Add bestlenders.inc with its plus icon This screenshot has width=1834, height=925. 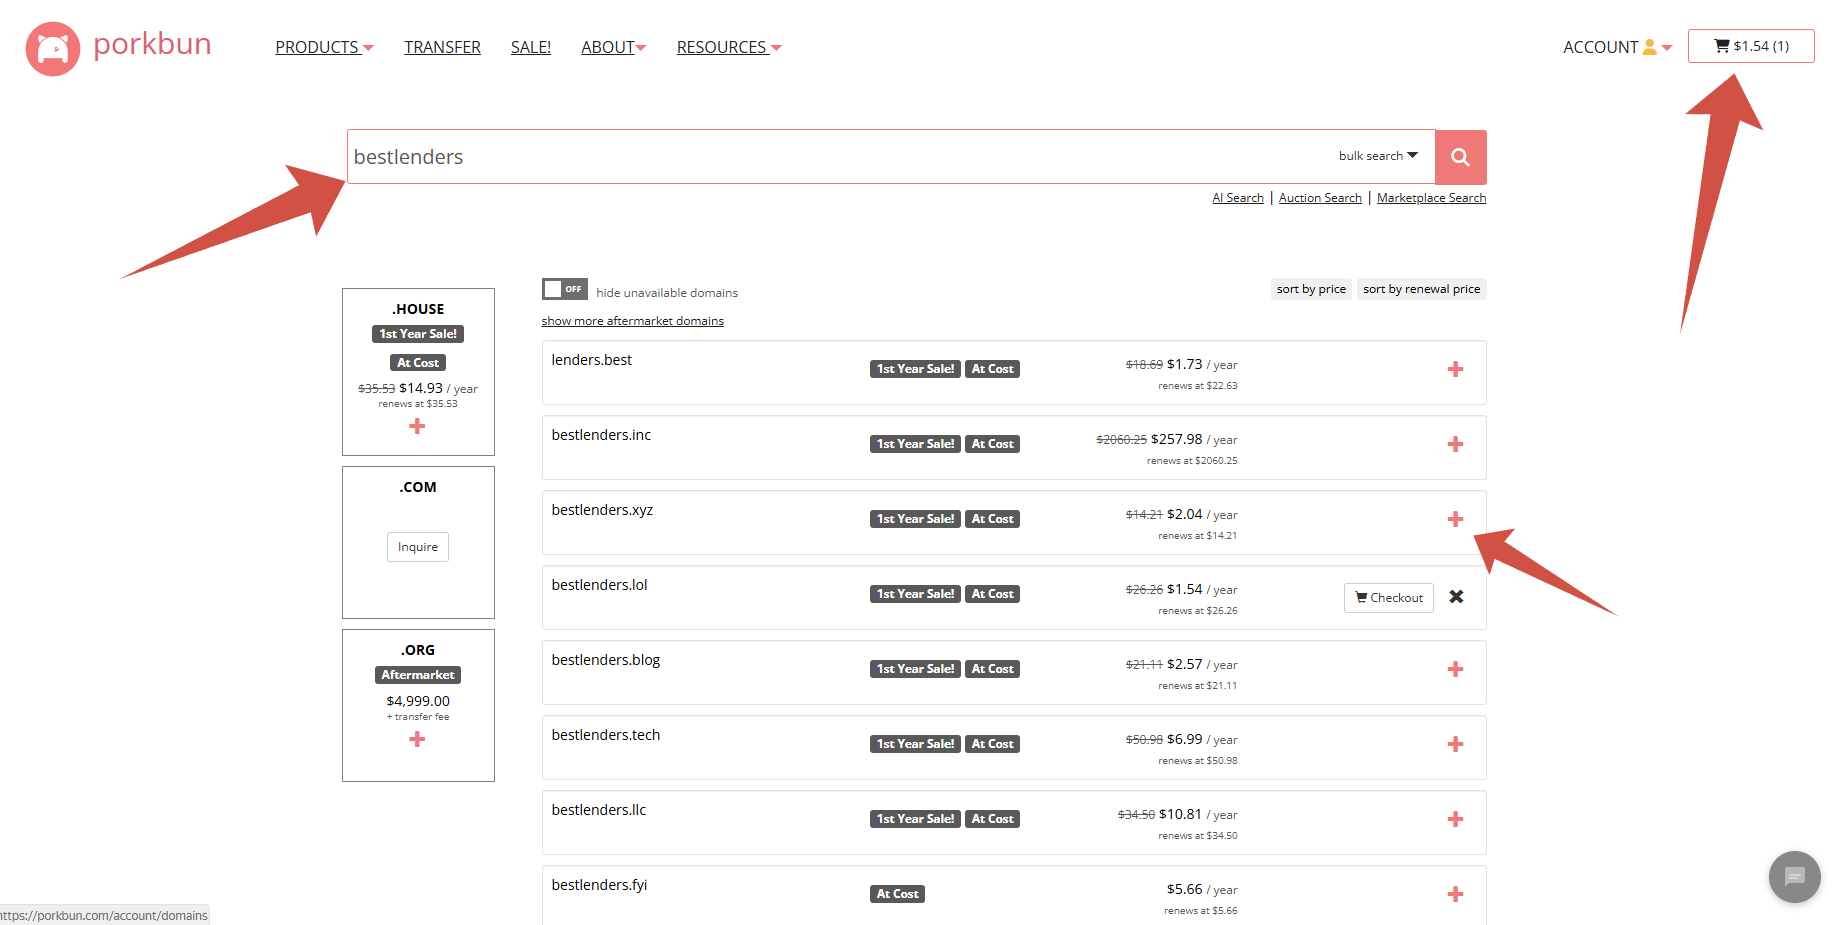pyautogui.click(x=1455, y=444)
